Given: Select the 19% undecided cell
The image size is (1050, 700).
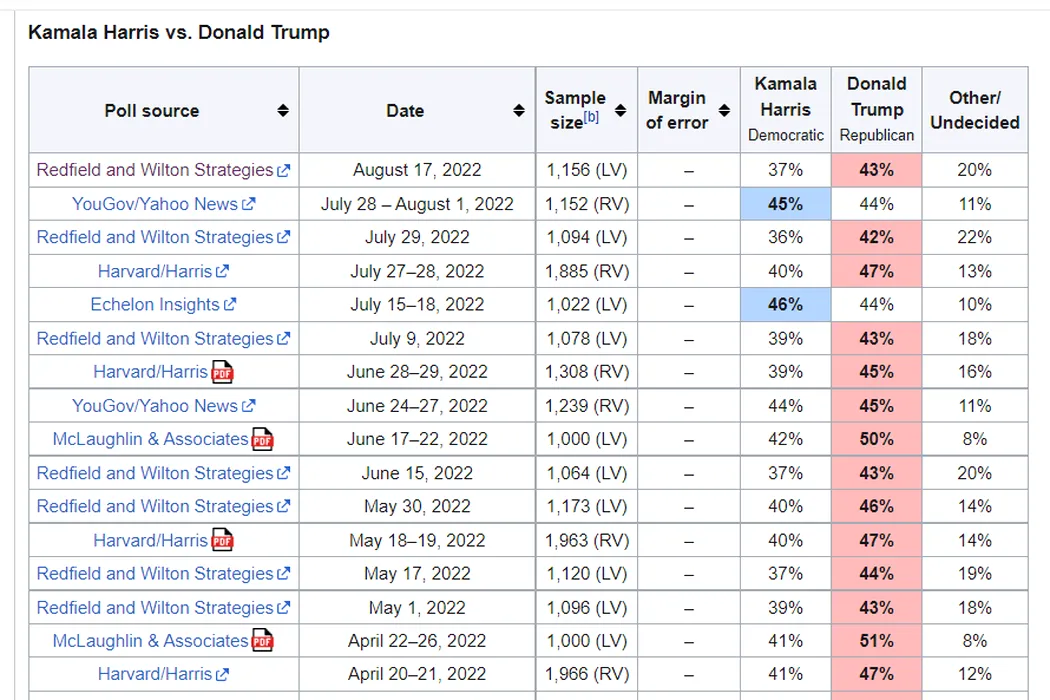Looking at the screenshot, I should [975, 574].
